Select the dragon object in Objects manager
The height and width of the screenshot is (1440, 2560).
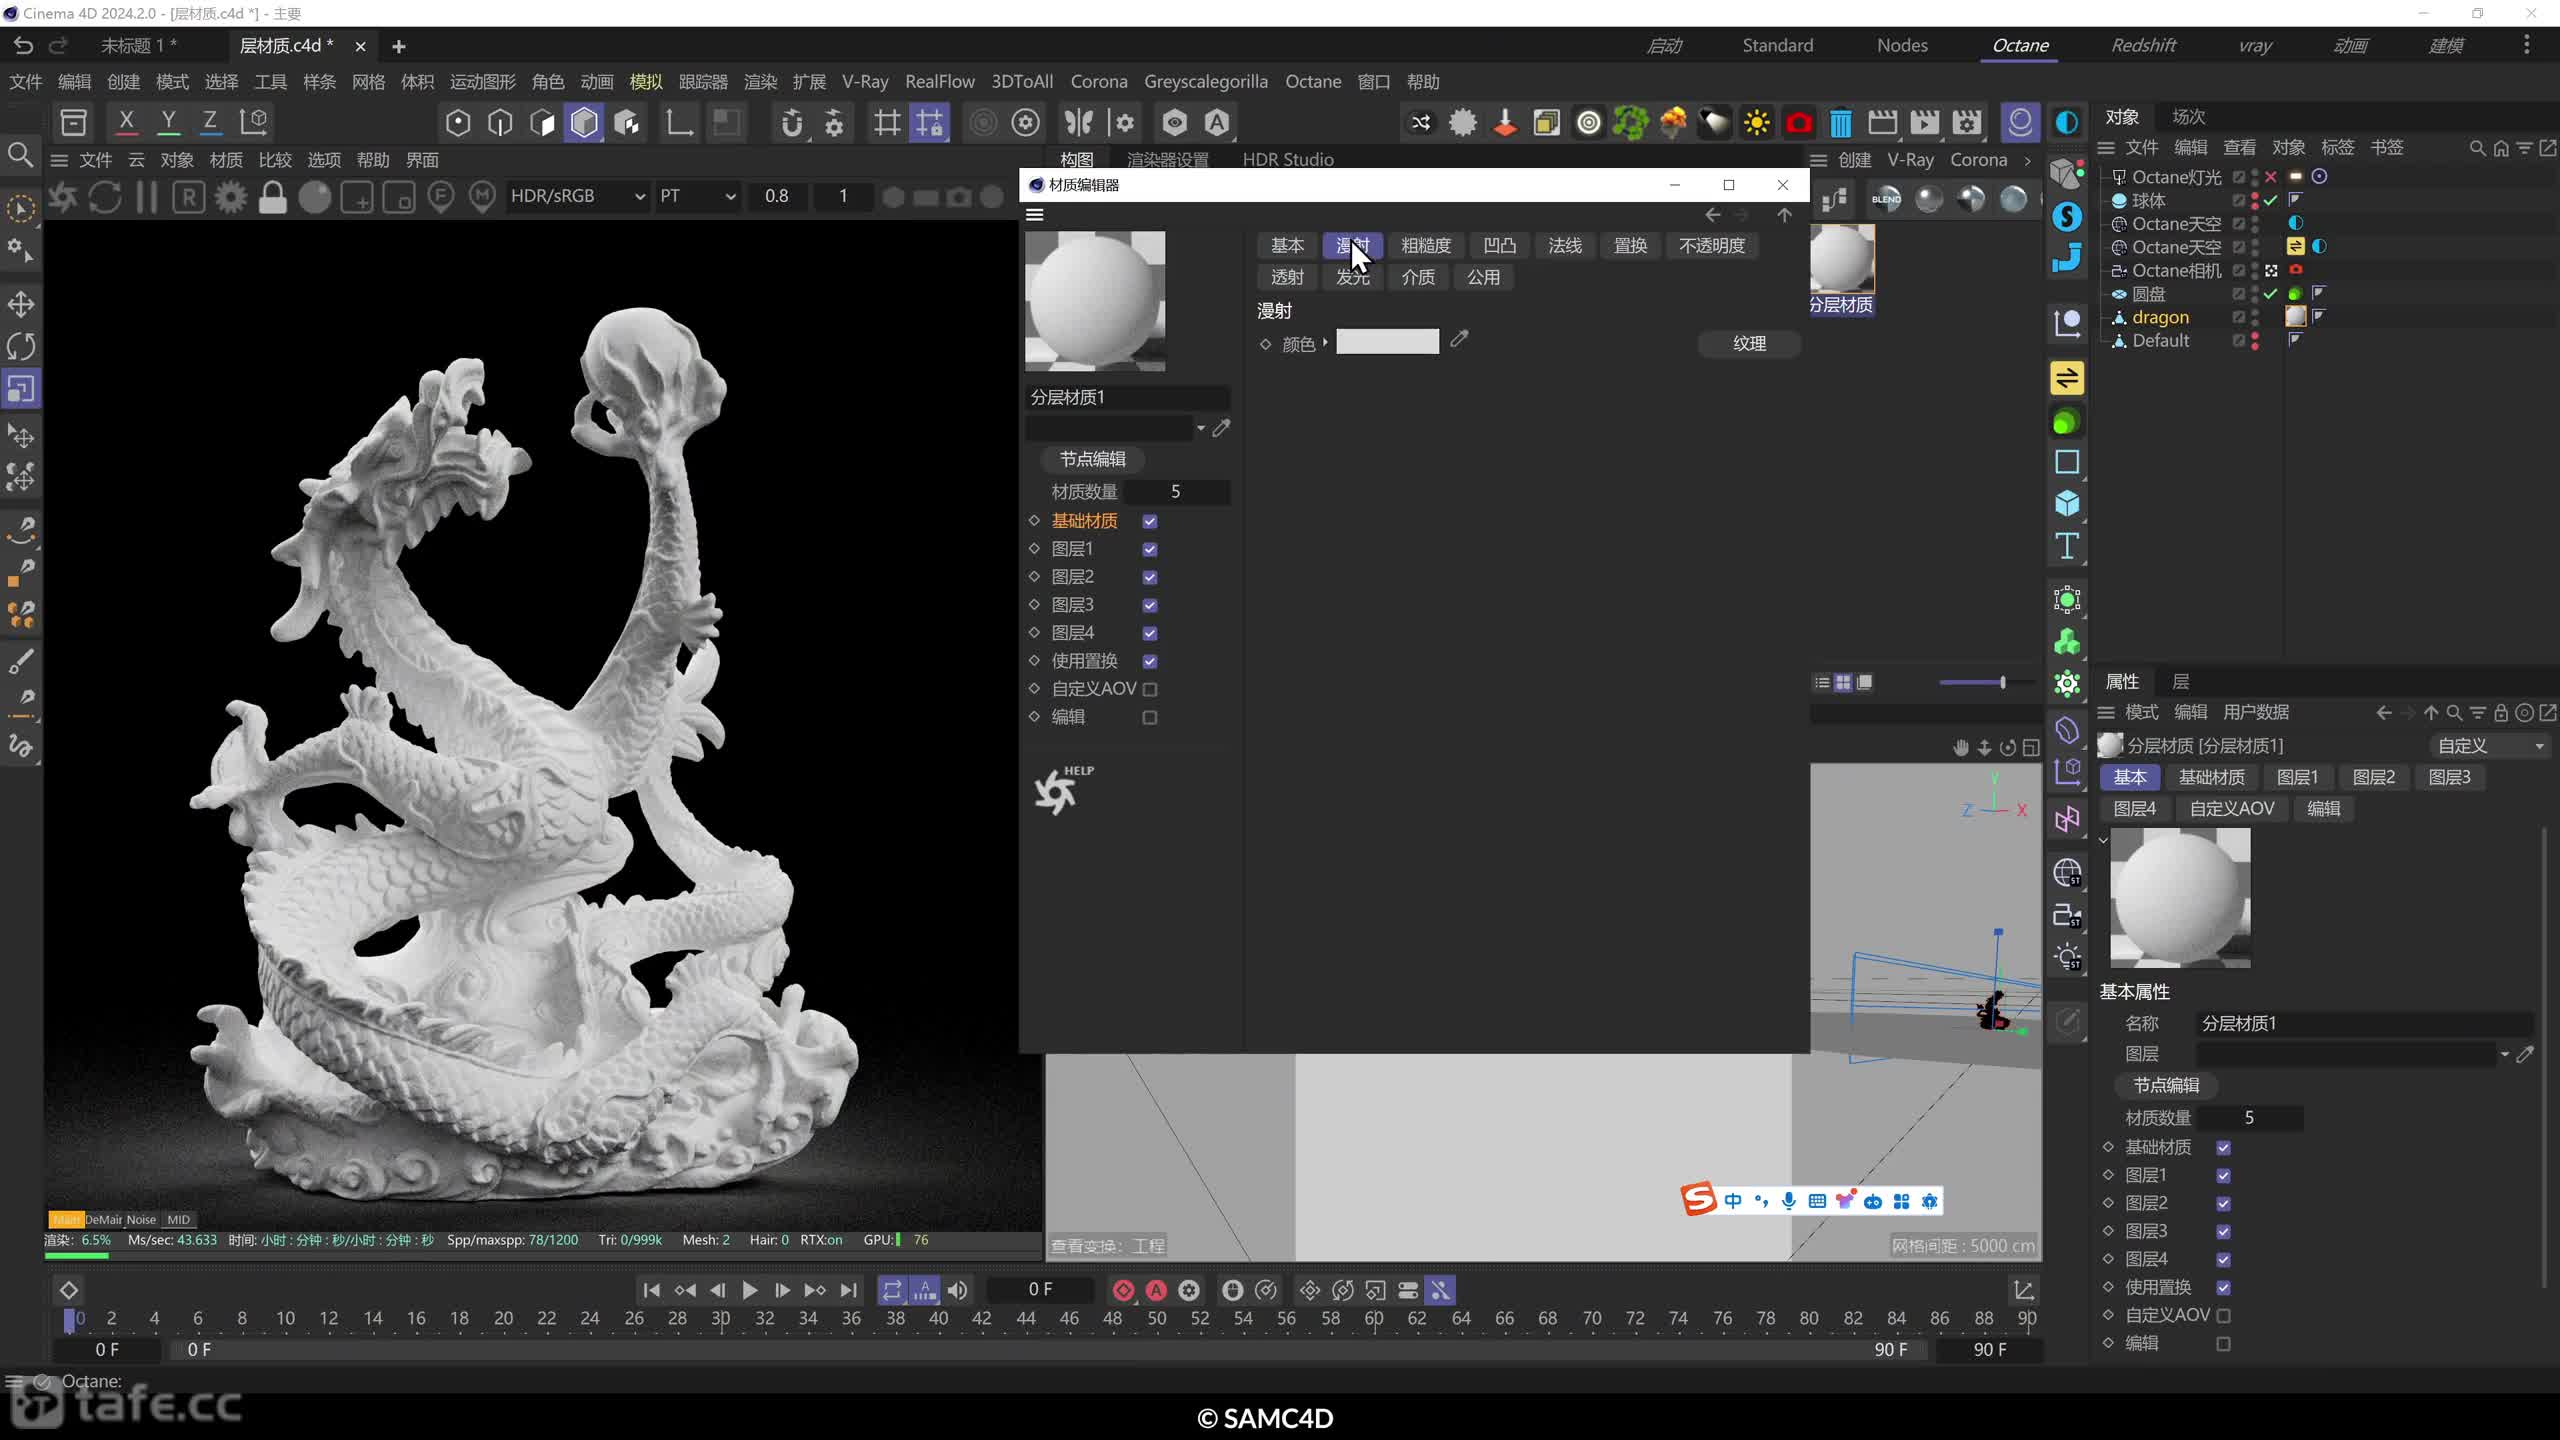[x=2160, y=317]
